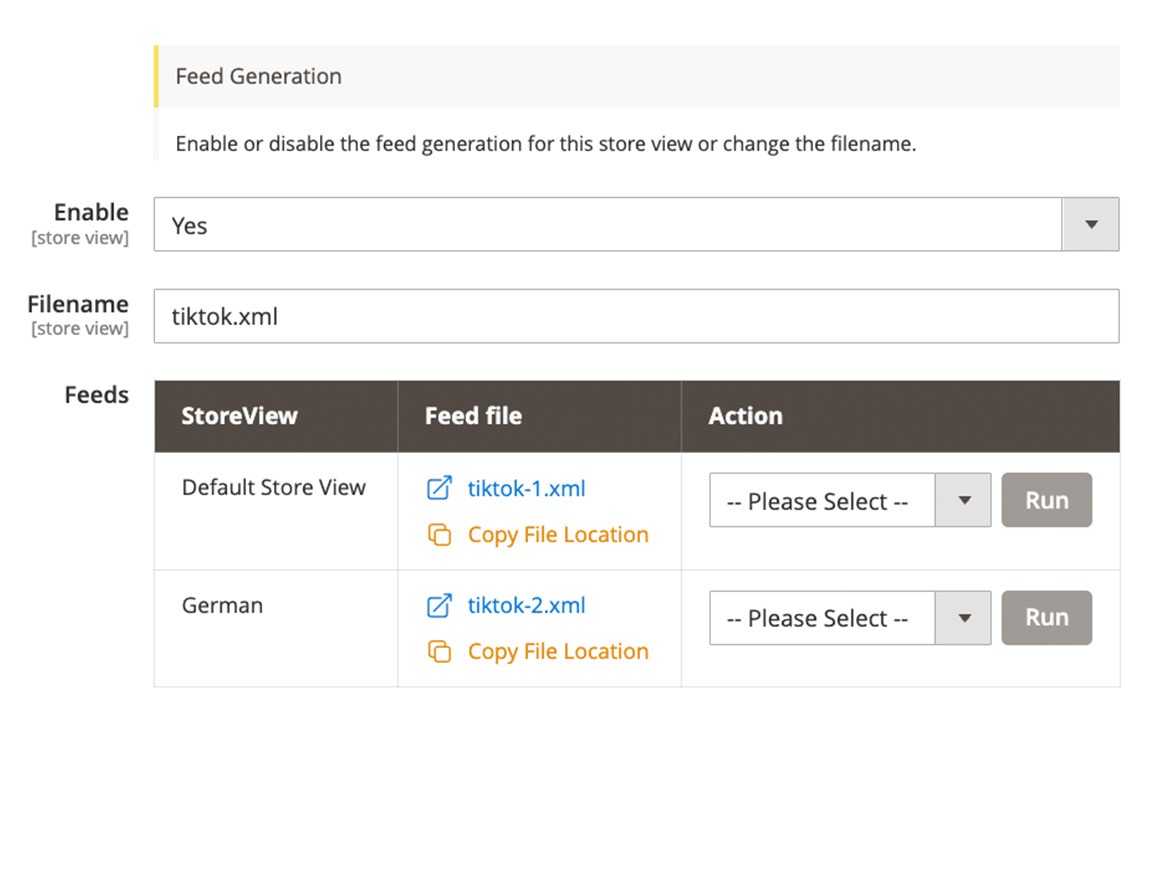
Task: Click the copy icon in the Default Store View row
Action: pyautogui.click(x=439, y=535)
